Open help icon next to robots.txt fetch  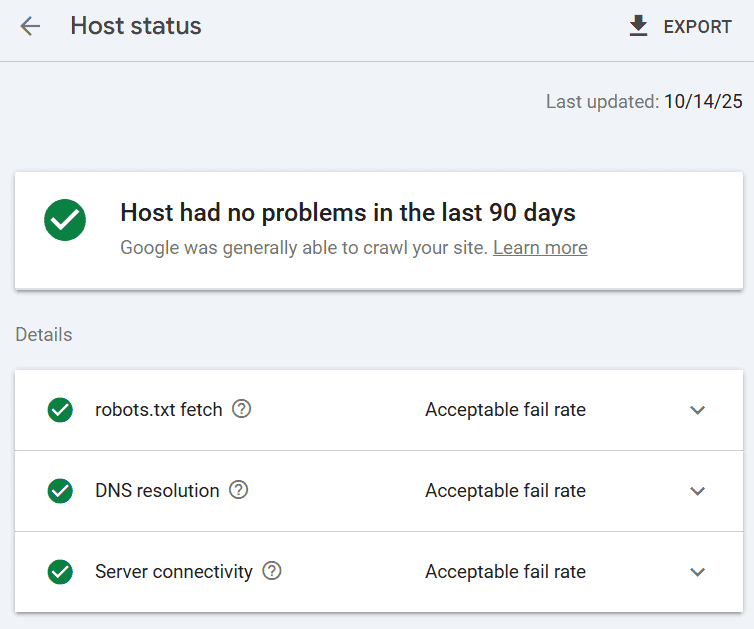pyautogui.click(x=241, y=409)
